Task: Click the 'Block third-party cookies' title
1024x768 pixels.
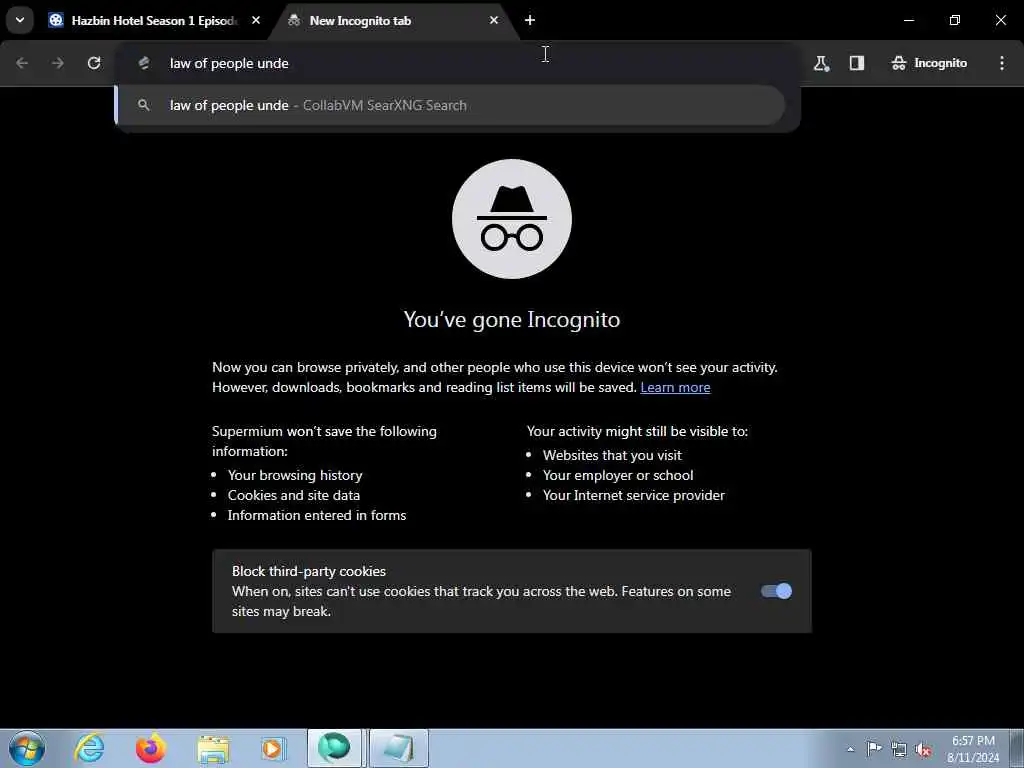Action: point(309,571)
